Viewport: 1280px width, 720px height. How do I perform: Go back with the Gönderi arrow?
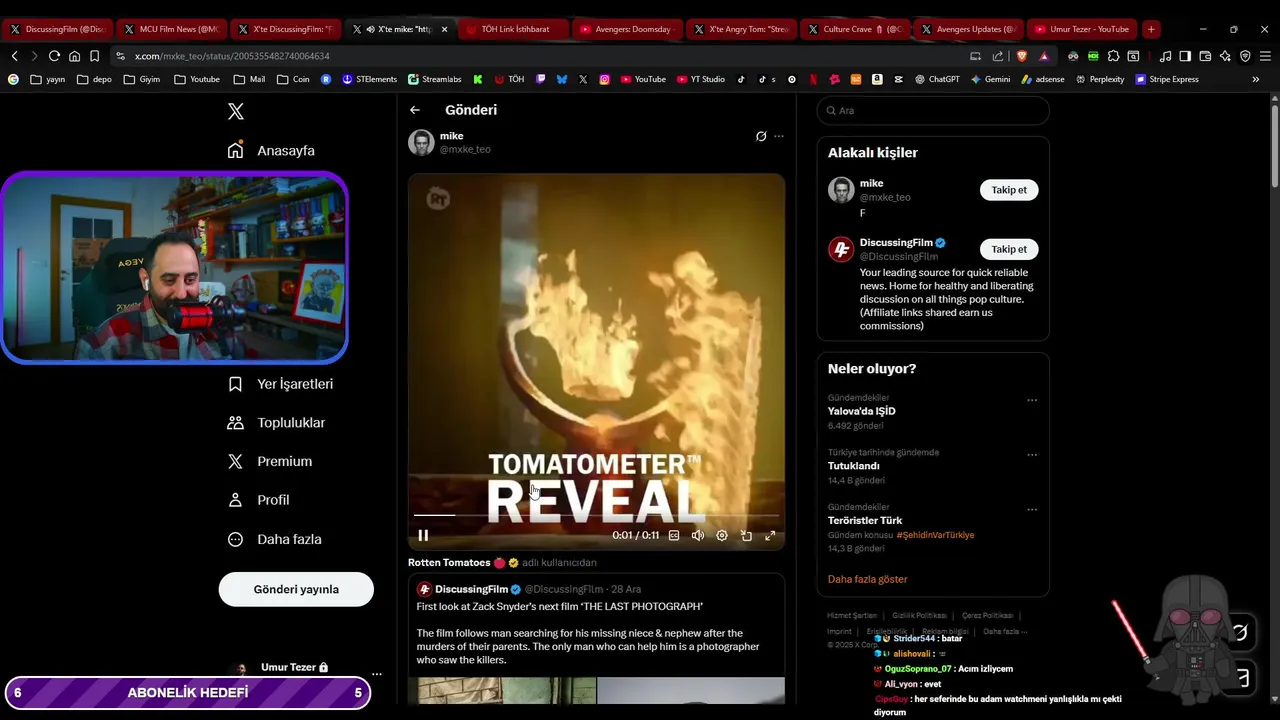coord(415,110)
